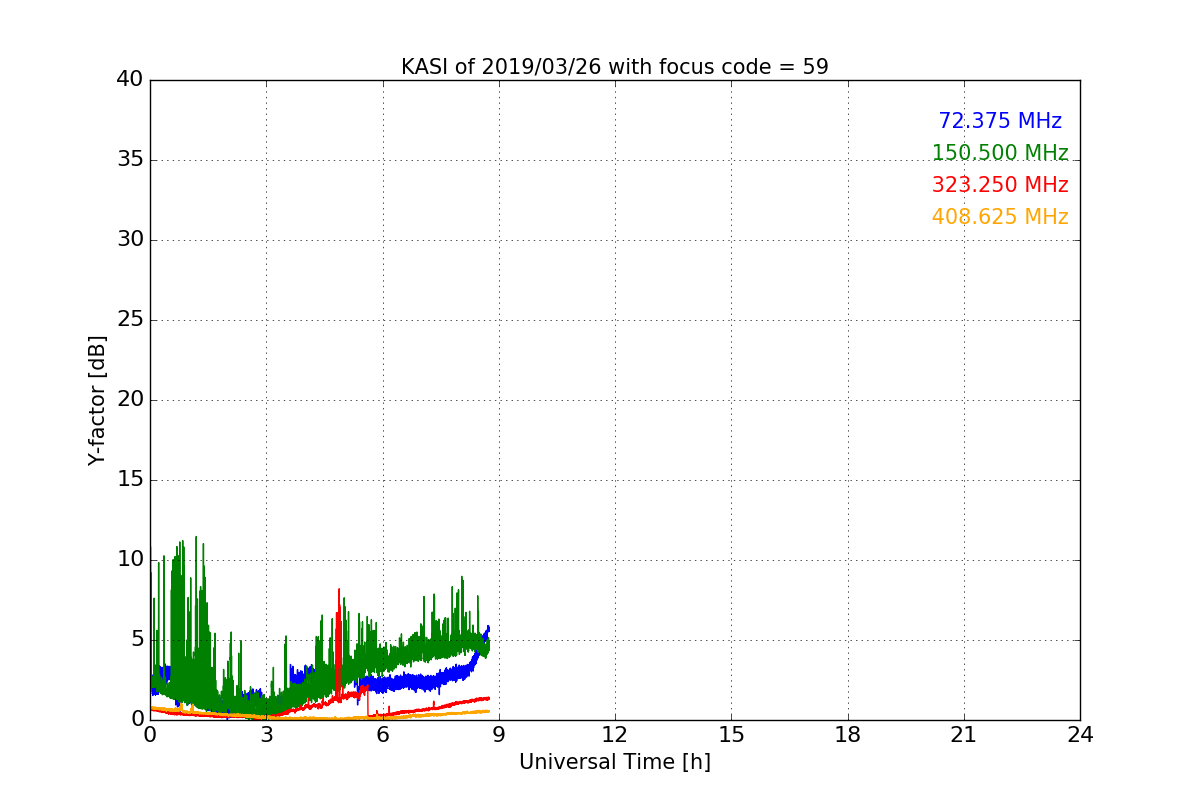Click the y-axis tick value 5

click(x=137, y=639)
